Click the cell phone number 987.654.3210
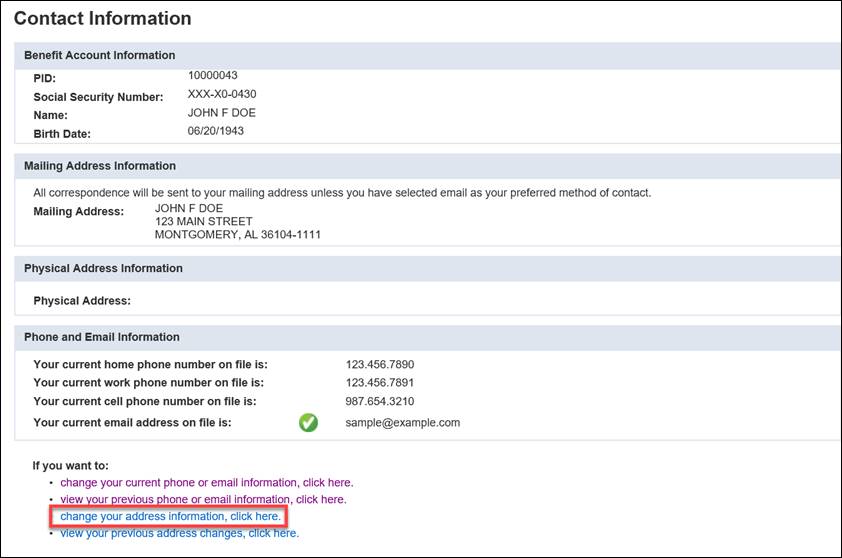The width and height of the screenshot is (842, 558). click(380, 401)
